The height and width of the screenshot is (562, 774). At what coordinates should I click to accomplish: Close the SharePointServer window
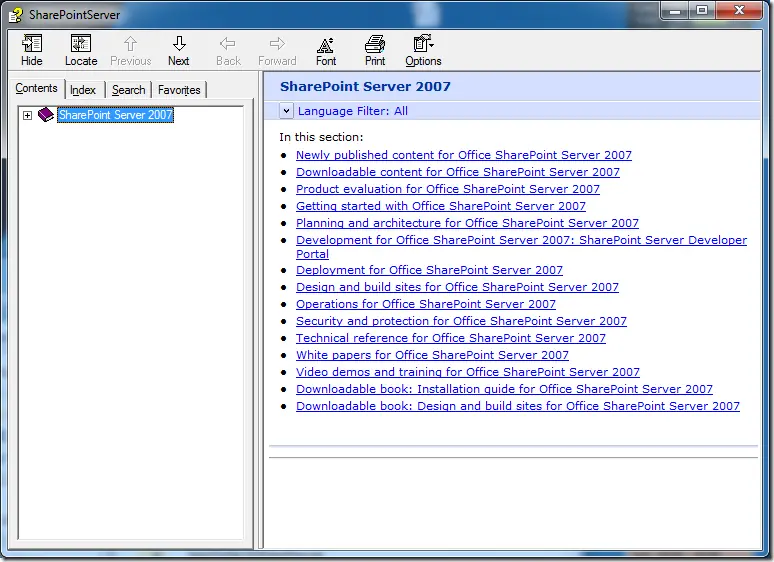739,11
